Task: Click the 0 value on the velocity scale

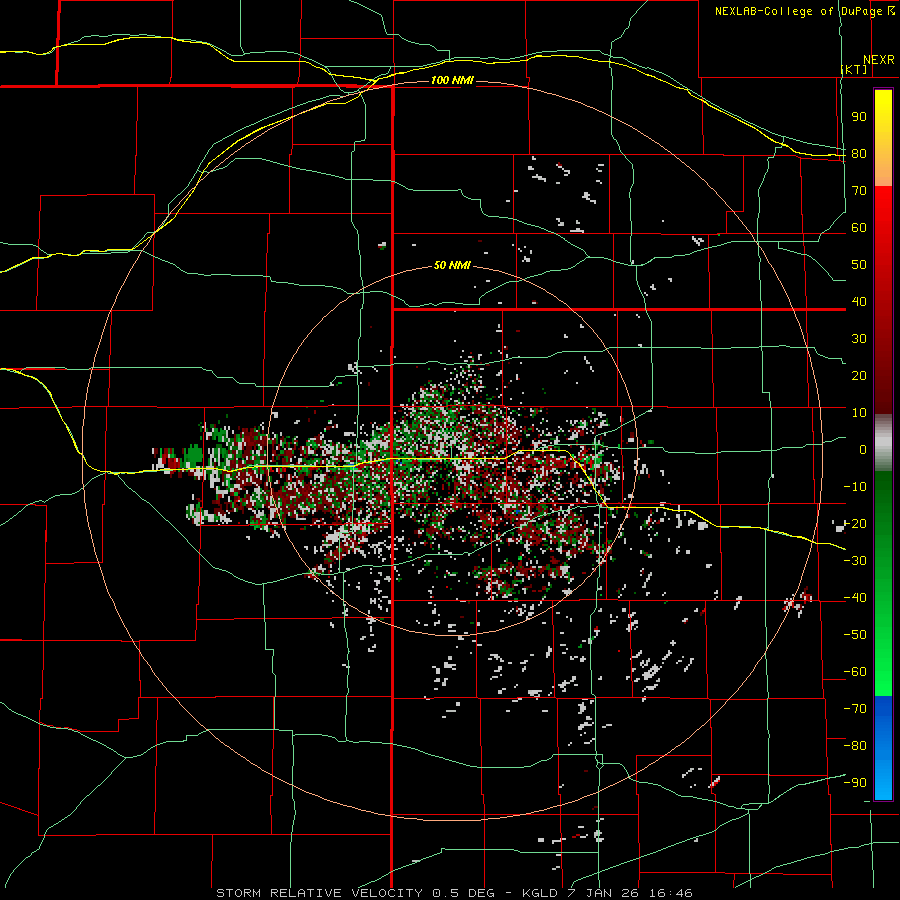Action: (x=863, y=450)
